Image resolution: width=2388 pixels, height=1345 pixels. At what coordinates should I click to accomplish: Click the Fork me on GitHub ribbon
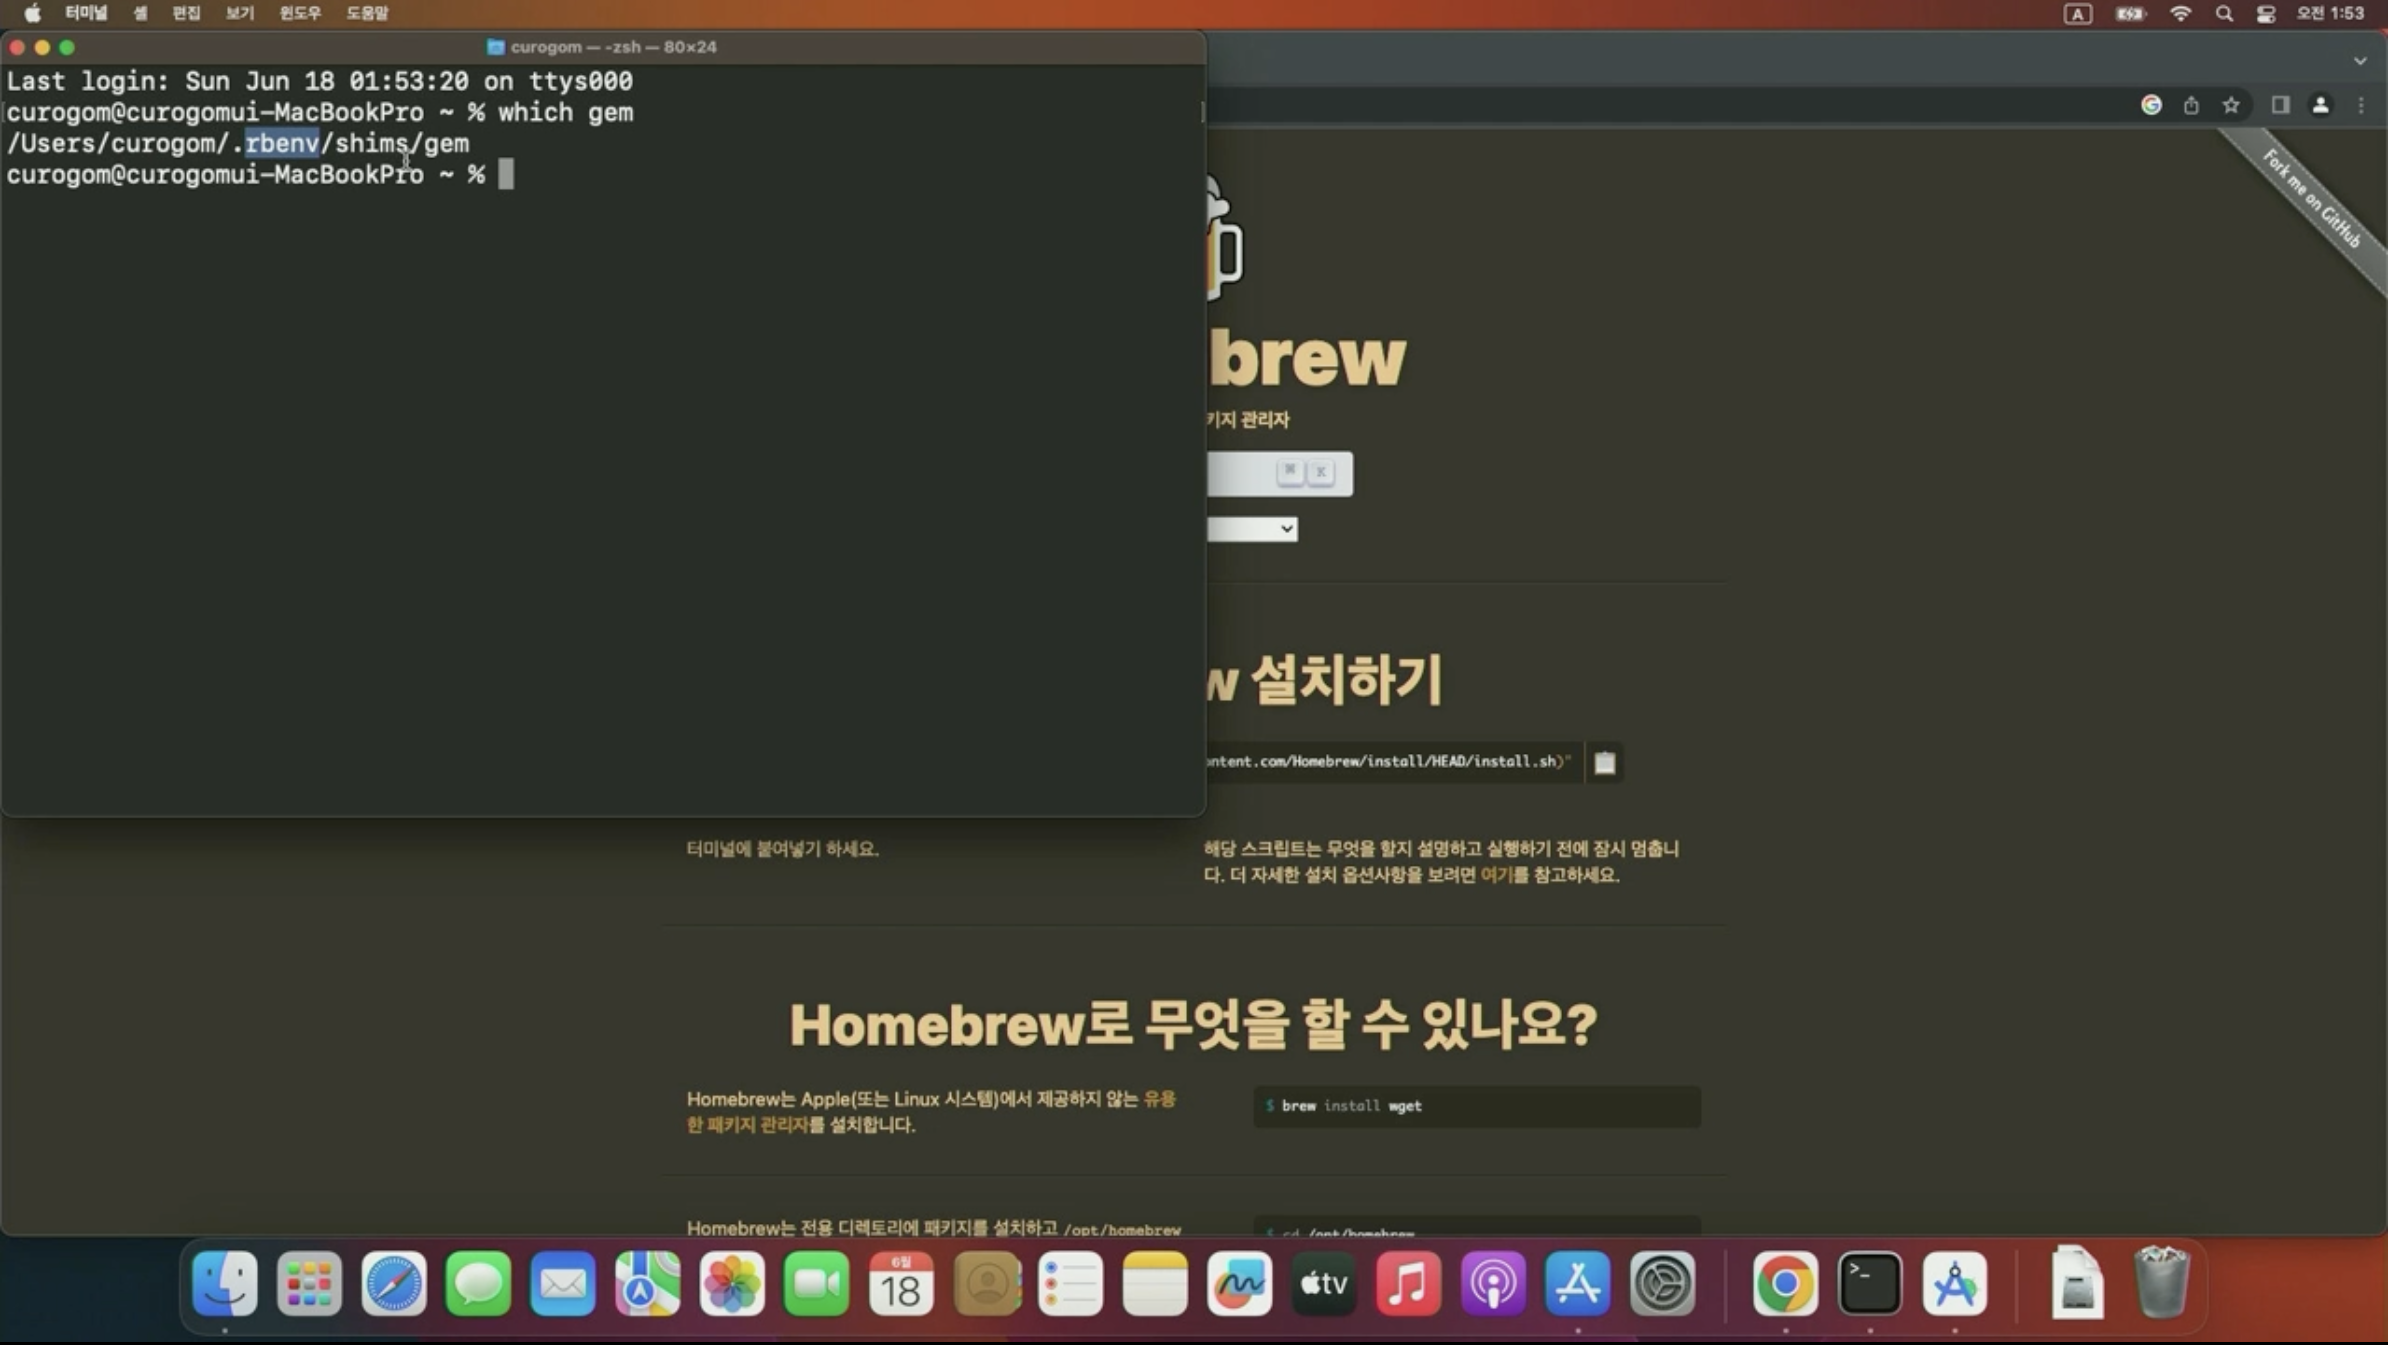(x=2313, y=200)
